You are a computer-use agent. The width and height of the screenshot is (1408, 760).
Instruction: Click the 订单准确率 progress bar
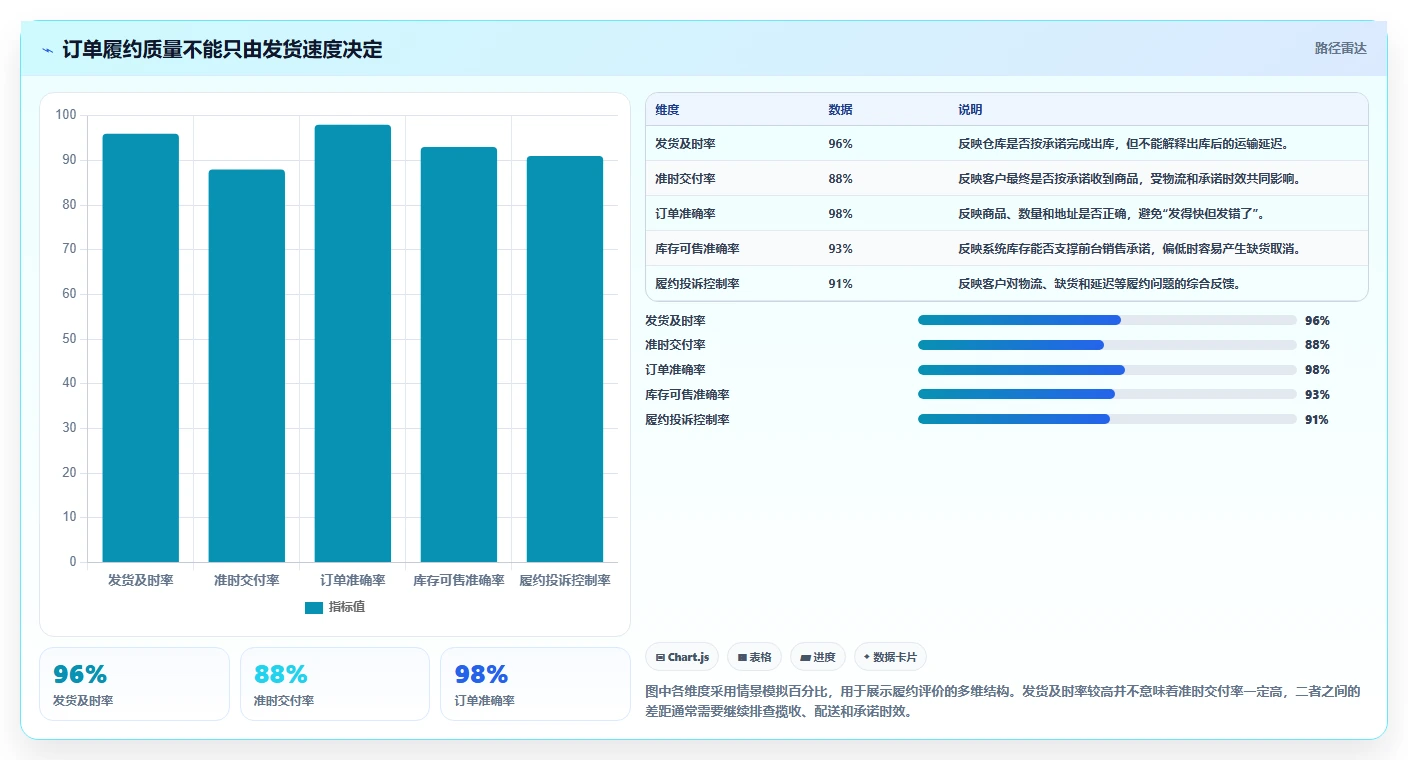pos(1107,370)
